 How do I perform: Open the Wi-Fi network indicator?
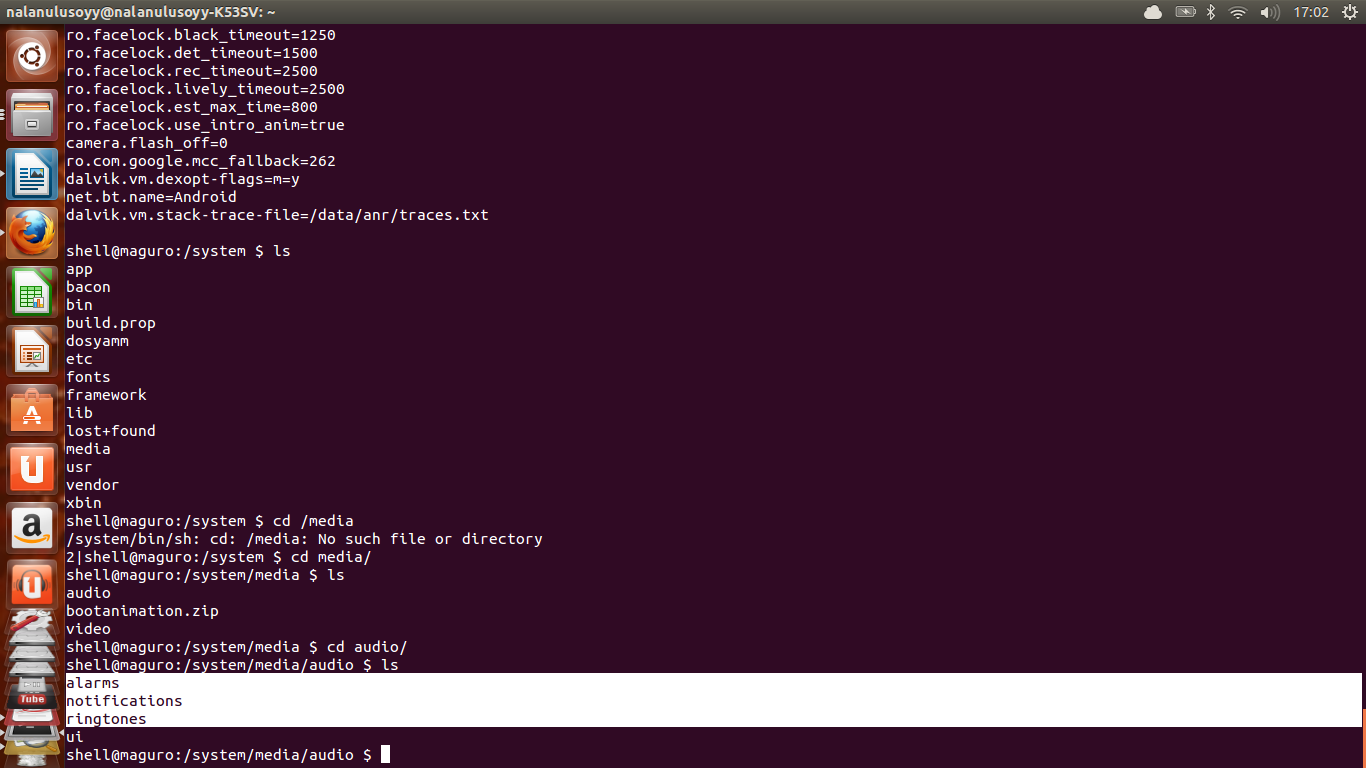[1238, 12]
